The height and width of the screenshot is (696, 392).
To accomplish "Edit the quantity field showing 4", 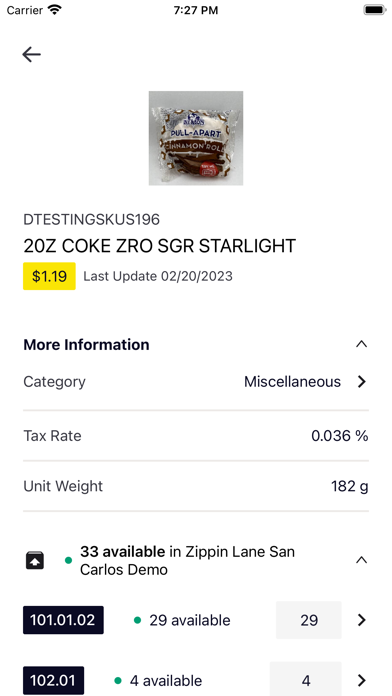I will (305, 679).
